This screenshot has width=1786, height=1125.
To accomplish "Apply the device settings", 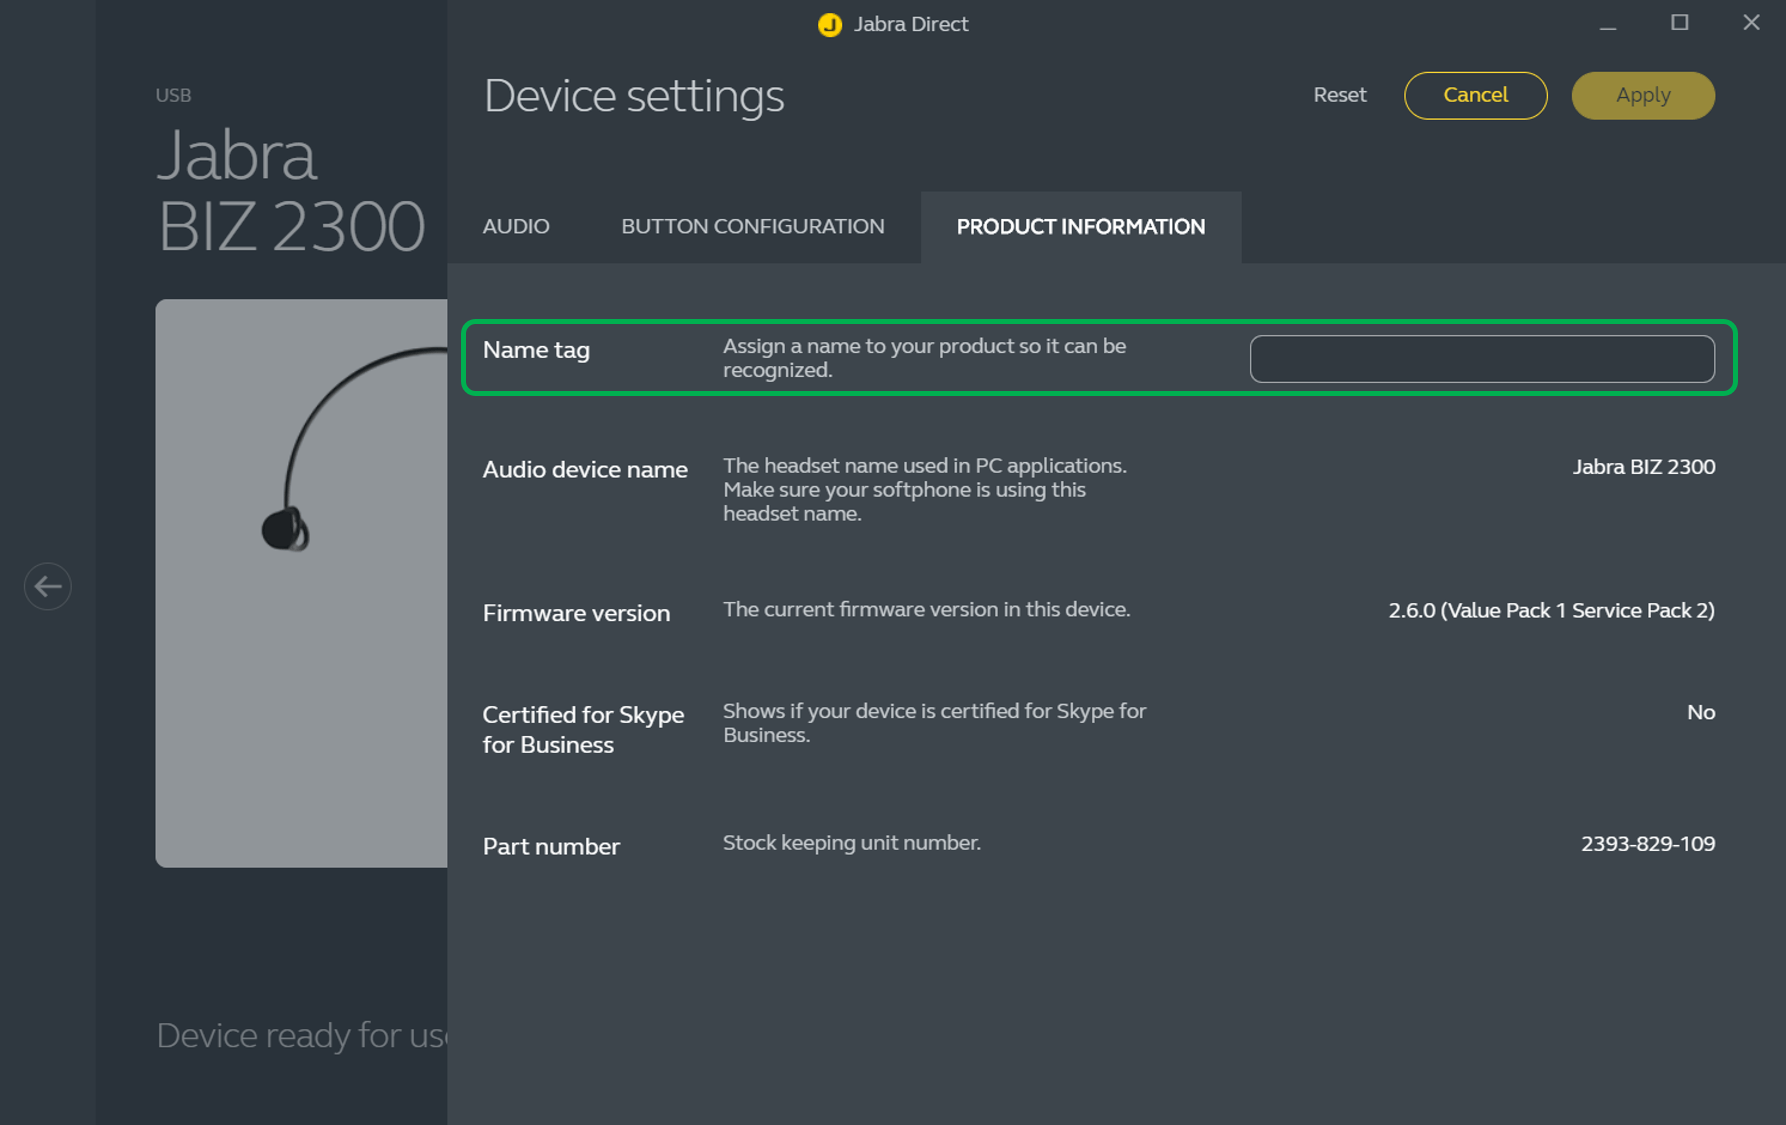I will coord(1642,96).
